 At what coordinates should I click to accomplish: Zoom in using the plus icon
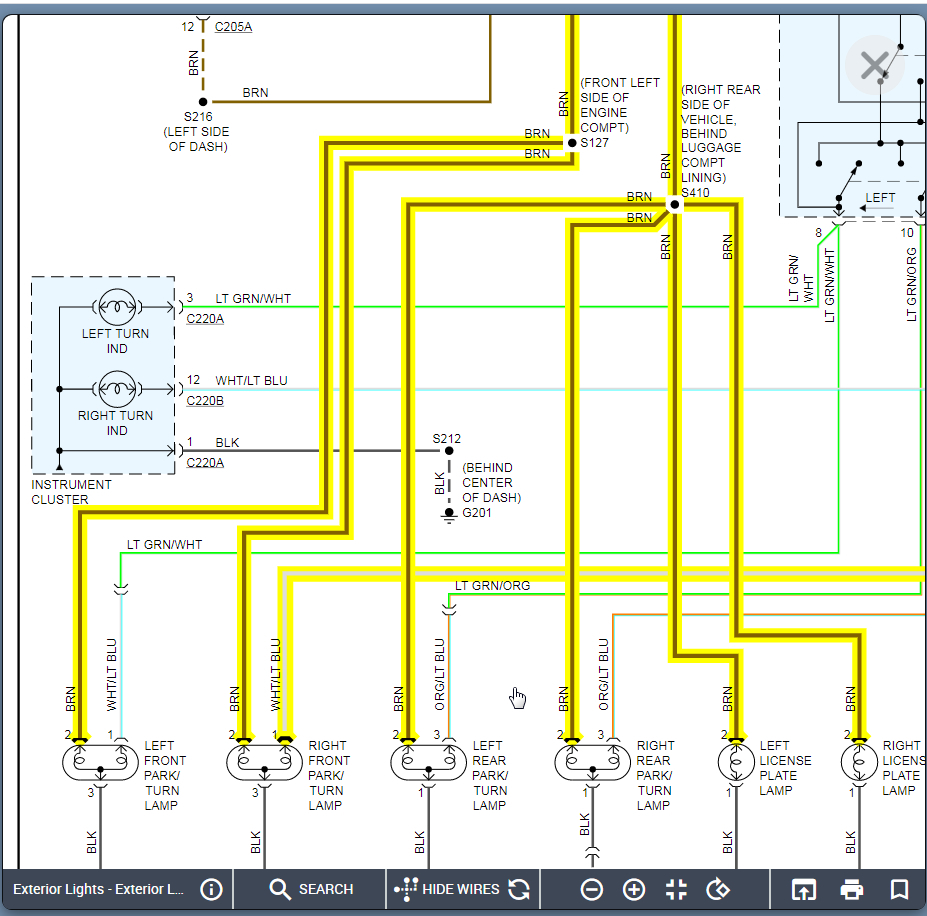tap(634, 889)
